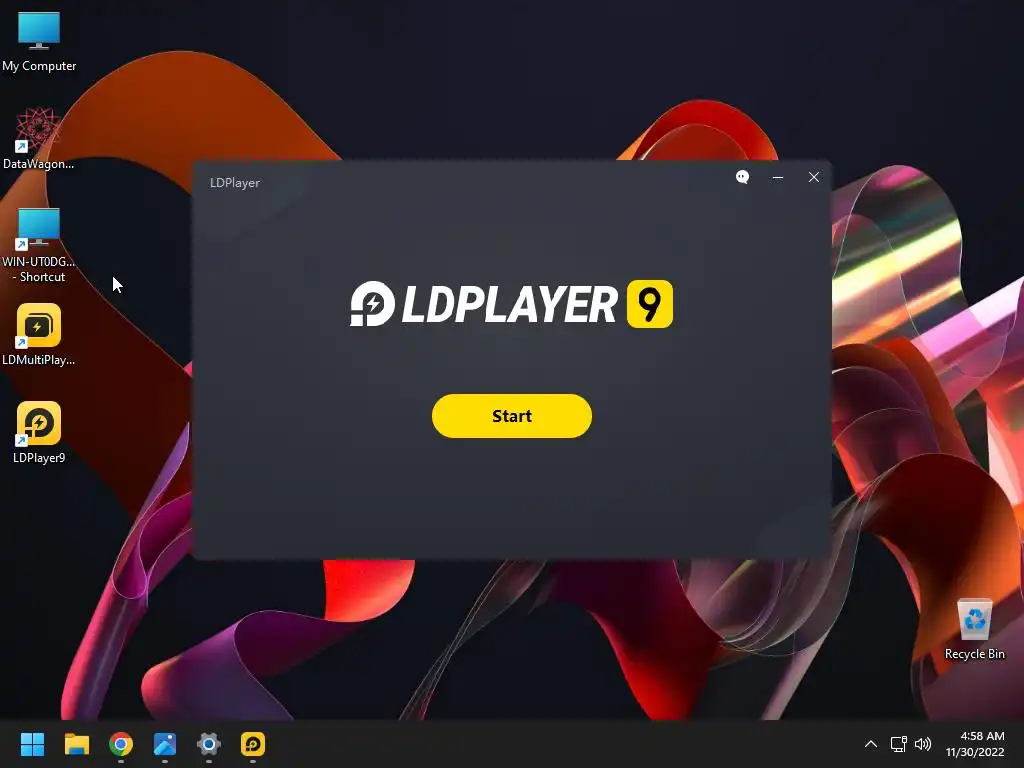Select WIN-UT0DG Shortcut desktop icon
The height and width of the screenshot is (768, 1024).
coord(39,246)
